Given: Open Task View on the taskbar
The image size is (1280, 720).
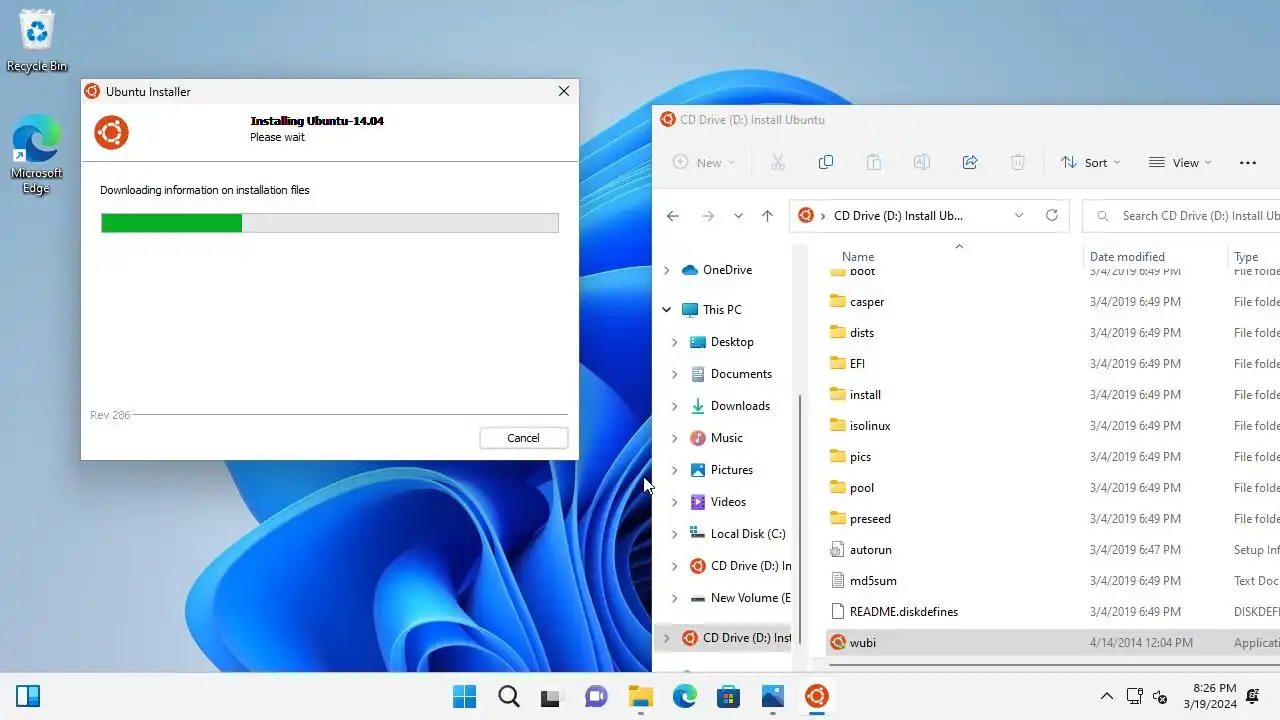Looking at the screenshot, I should pyautogui.click(x=552, y=696).
